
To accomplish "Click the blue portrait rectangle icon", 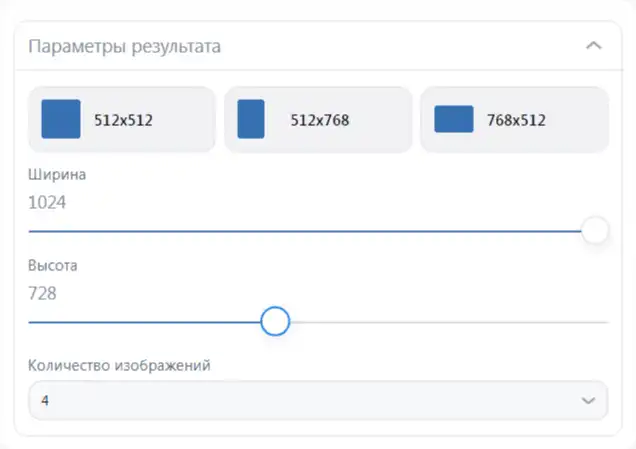I will (251, 119).
